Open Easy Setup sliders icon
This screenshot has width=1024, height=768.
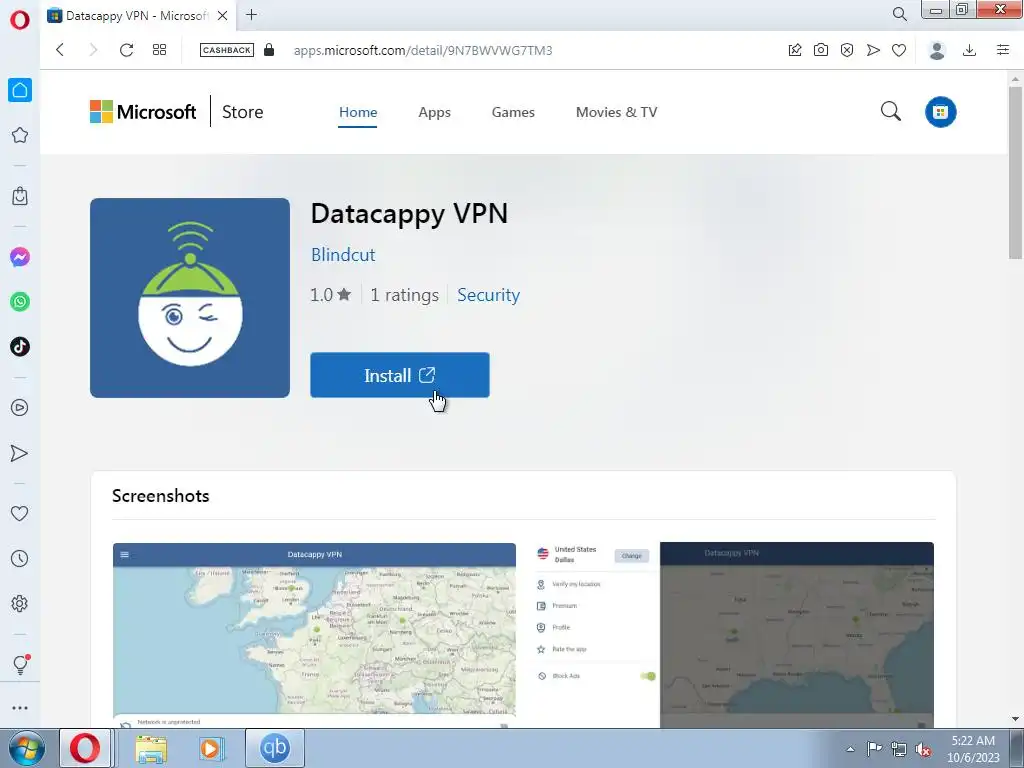[x=1003, y=50]
